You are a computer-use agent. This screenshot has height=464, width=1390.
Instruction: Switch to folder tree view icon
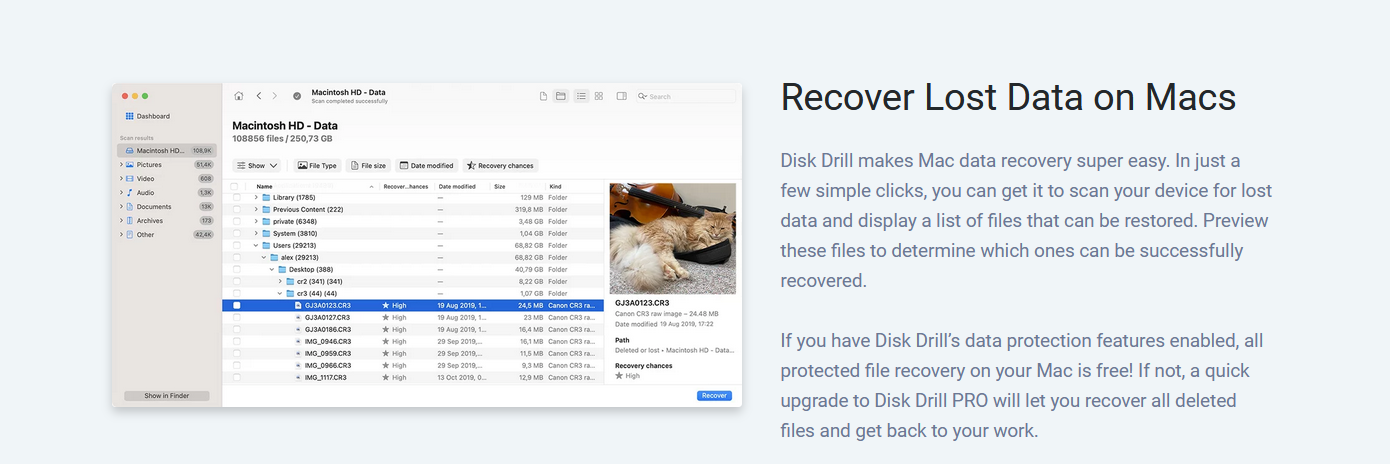point(561,96)
